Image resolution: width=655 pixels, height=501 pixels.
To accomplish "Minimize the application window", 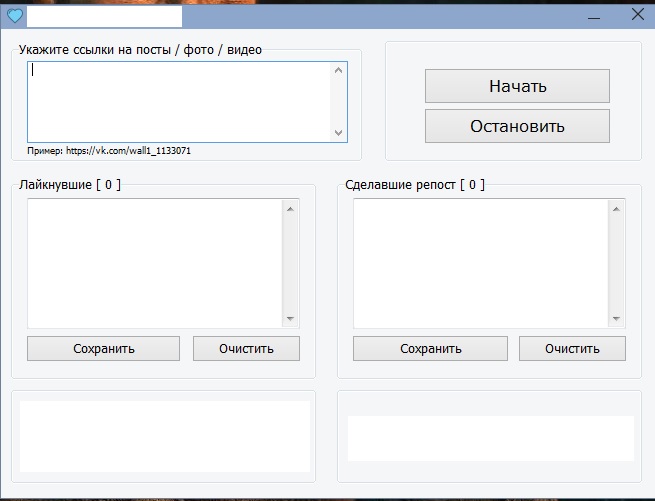I will (595, 15).
